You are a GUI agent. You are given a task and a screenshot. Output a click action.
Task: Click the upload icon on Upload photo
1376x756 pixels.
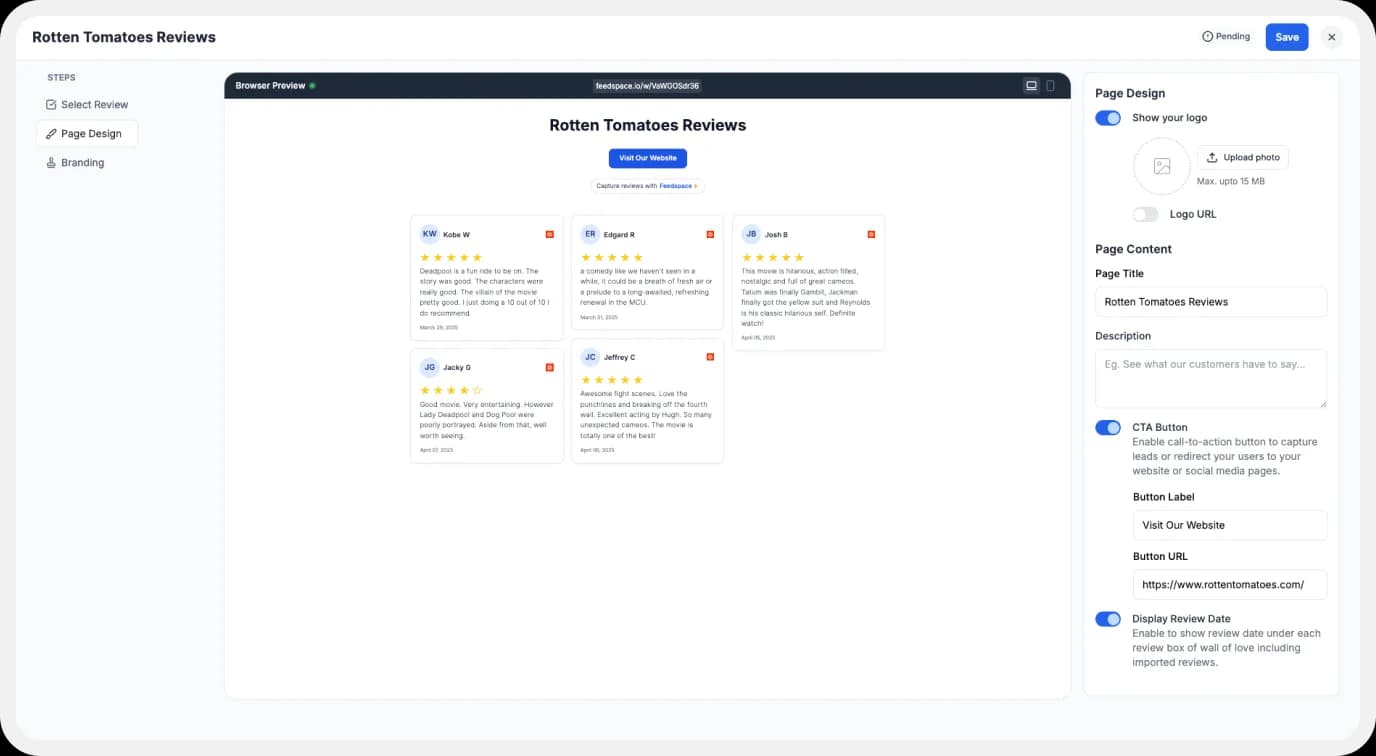[x=1213, y=157]
